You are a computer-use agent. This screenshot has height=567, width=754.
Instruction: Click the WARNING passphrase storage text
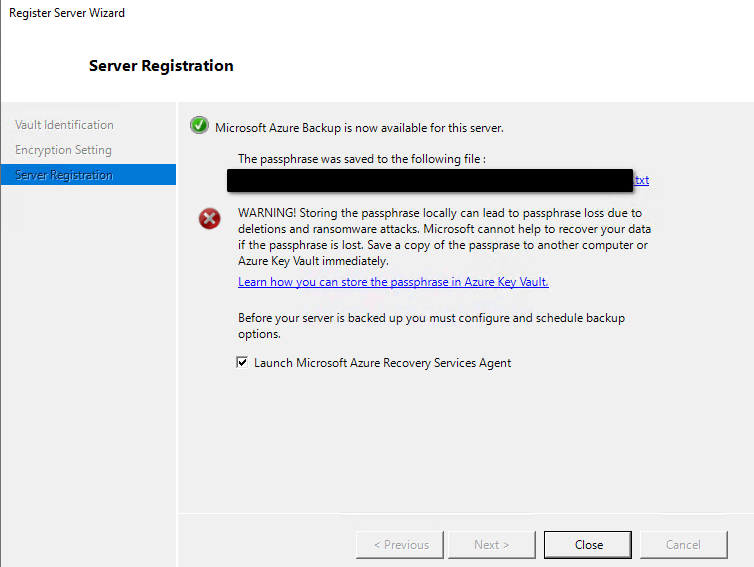tap(444, 237)
